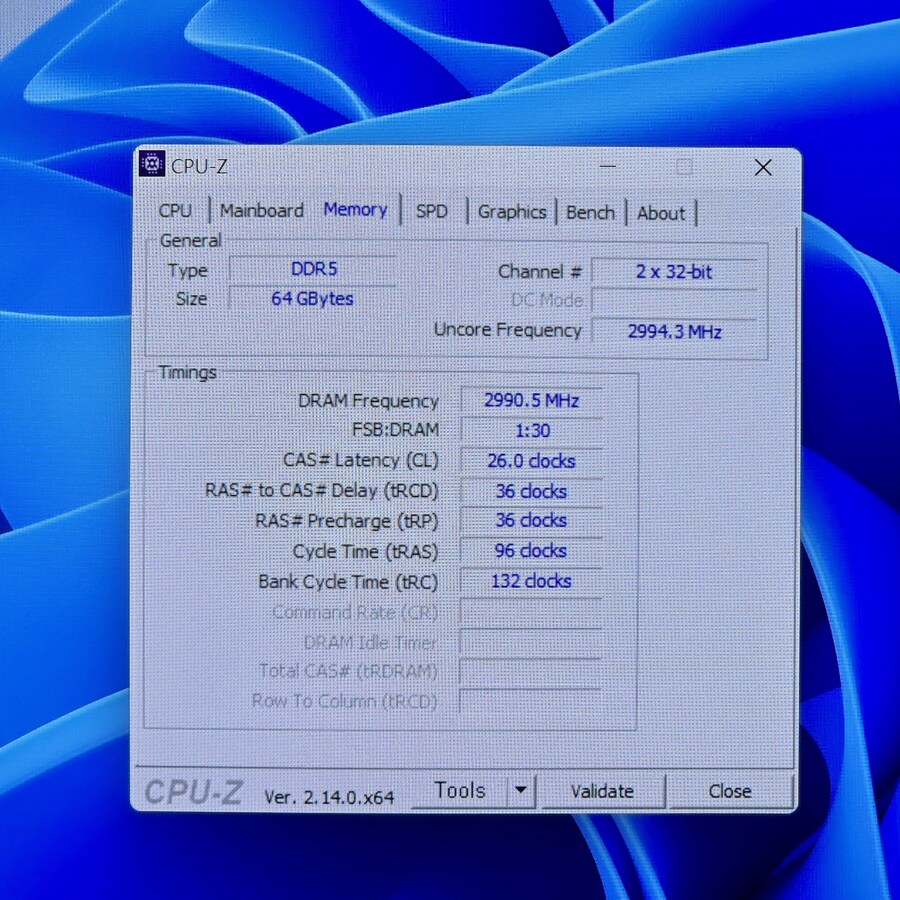Select the 2 x 32-bit channel value

point(674,271)
